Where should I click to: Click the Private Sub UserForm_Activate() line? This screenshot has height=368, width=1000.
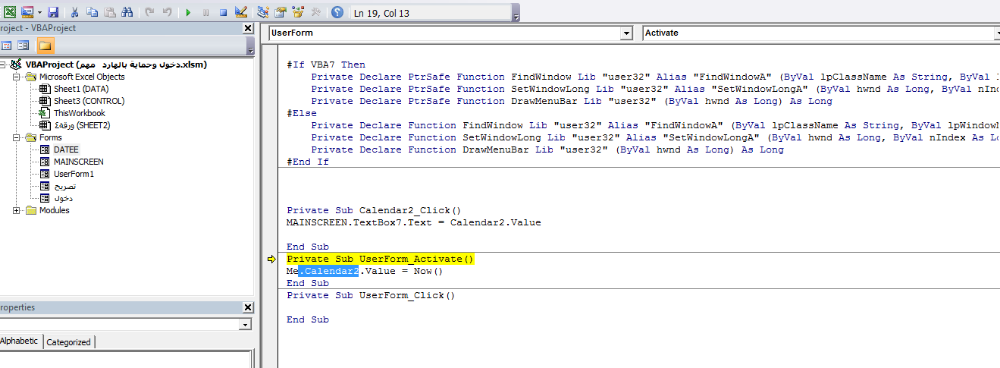point(381,259)
